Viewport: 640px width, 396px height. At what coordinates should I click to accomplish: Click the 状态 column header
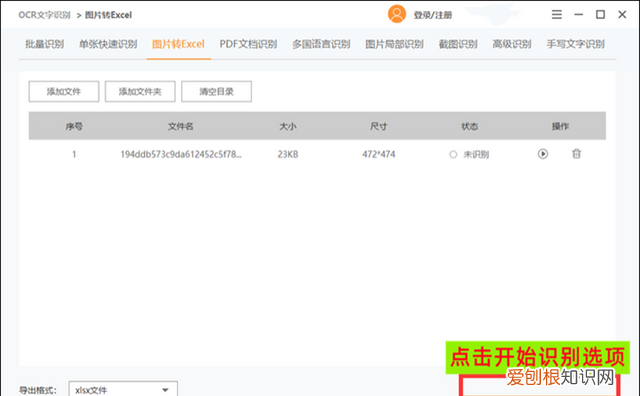469,126
